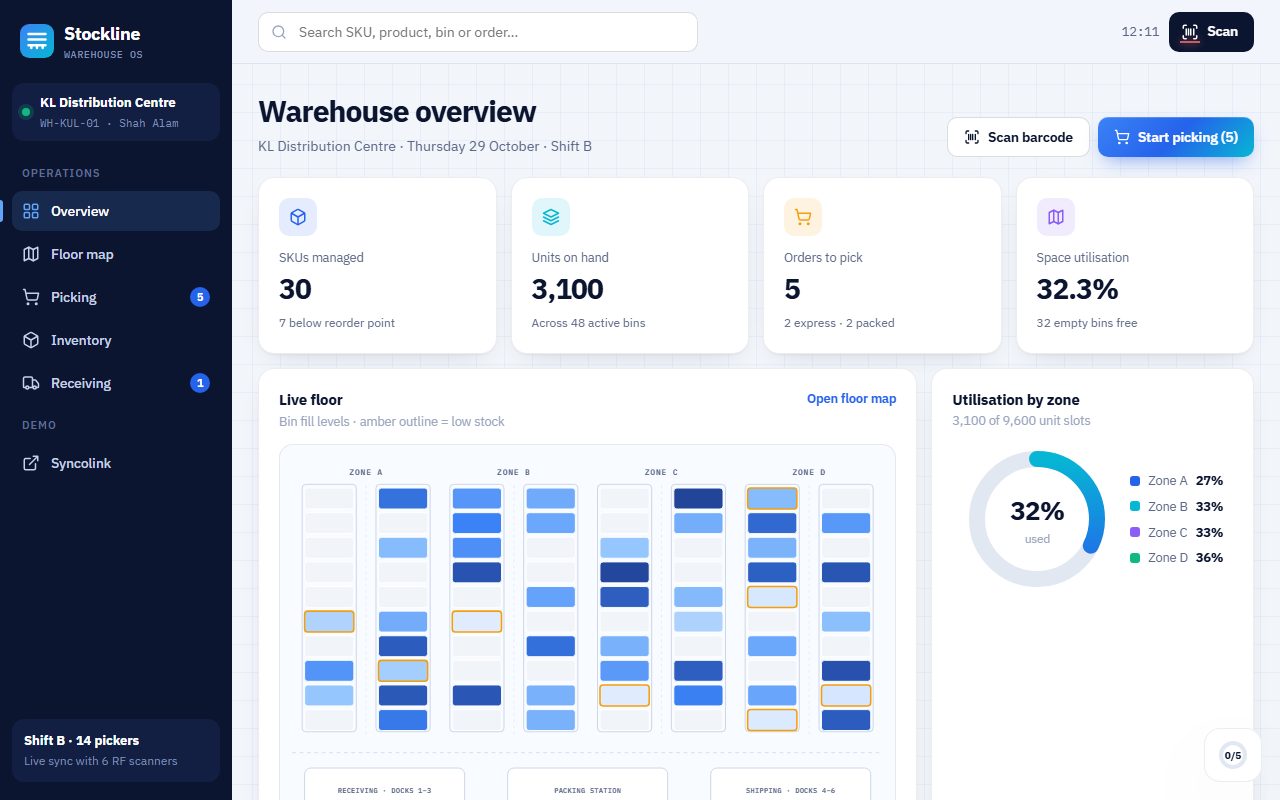Click the "Across 48 active bins" text
1280x800 pixels.
pyautogui.click(x=589, y=323)
